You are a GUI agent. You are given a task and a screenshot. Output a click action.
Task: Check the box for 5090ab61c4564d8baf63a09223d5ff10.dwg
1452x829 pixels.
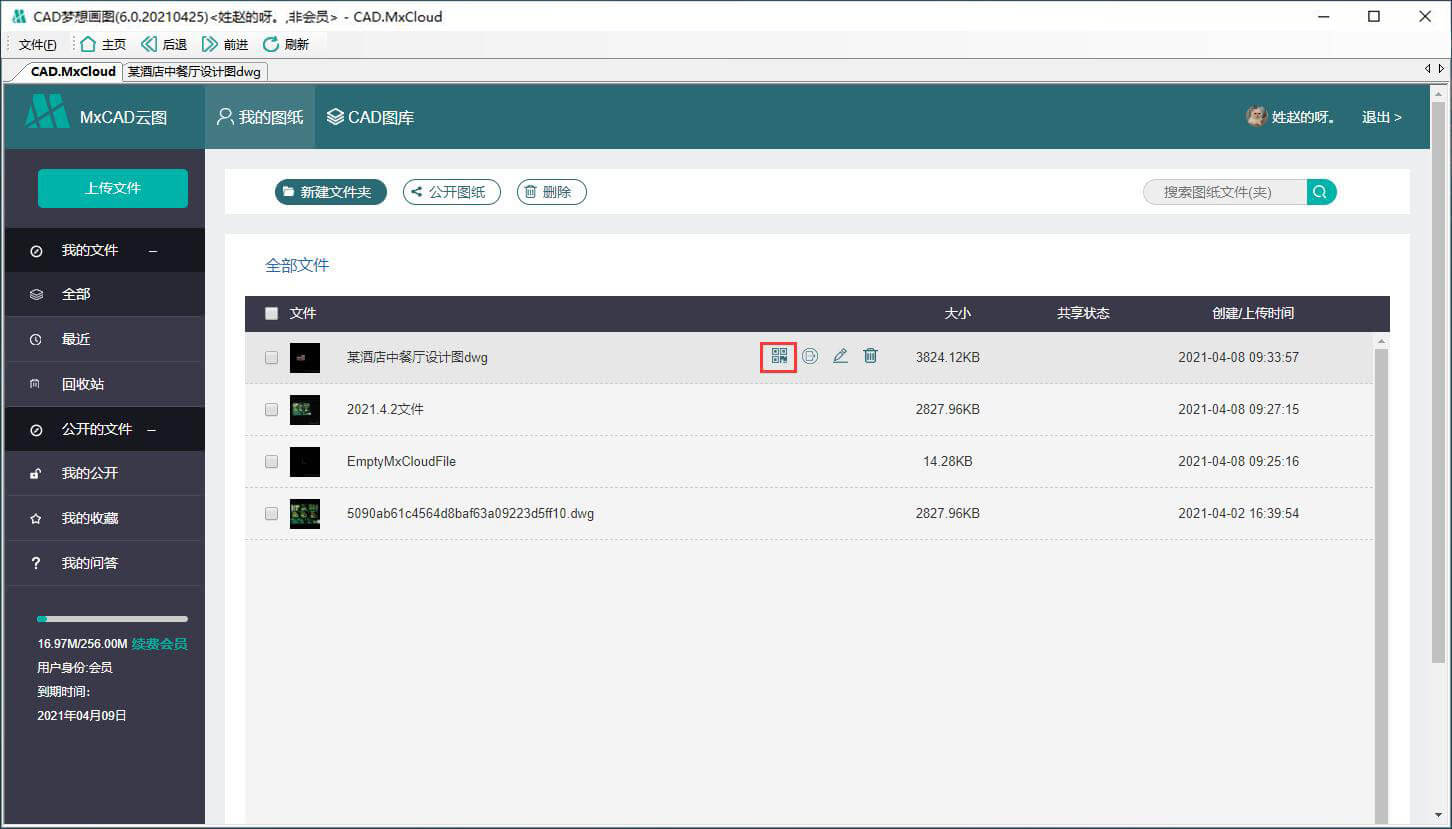271,513
